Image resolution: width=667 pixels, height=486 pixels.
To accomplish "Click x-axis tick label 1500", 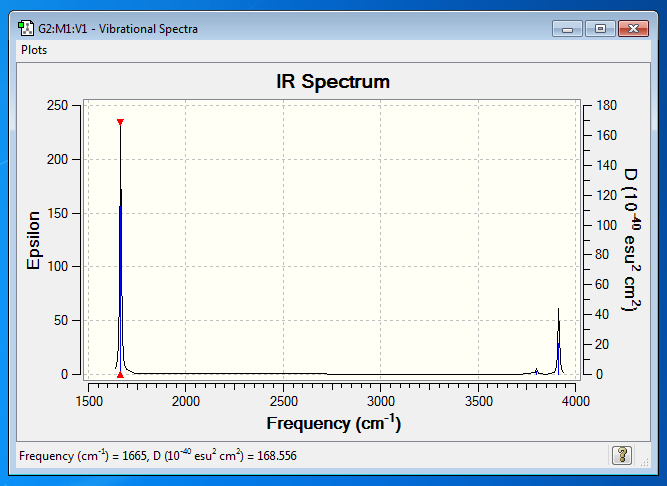I will point(89,401).
